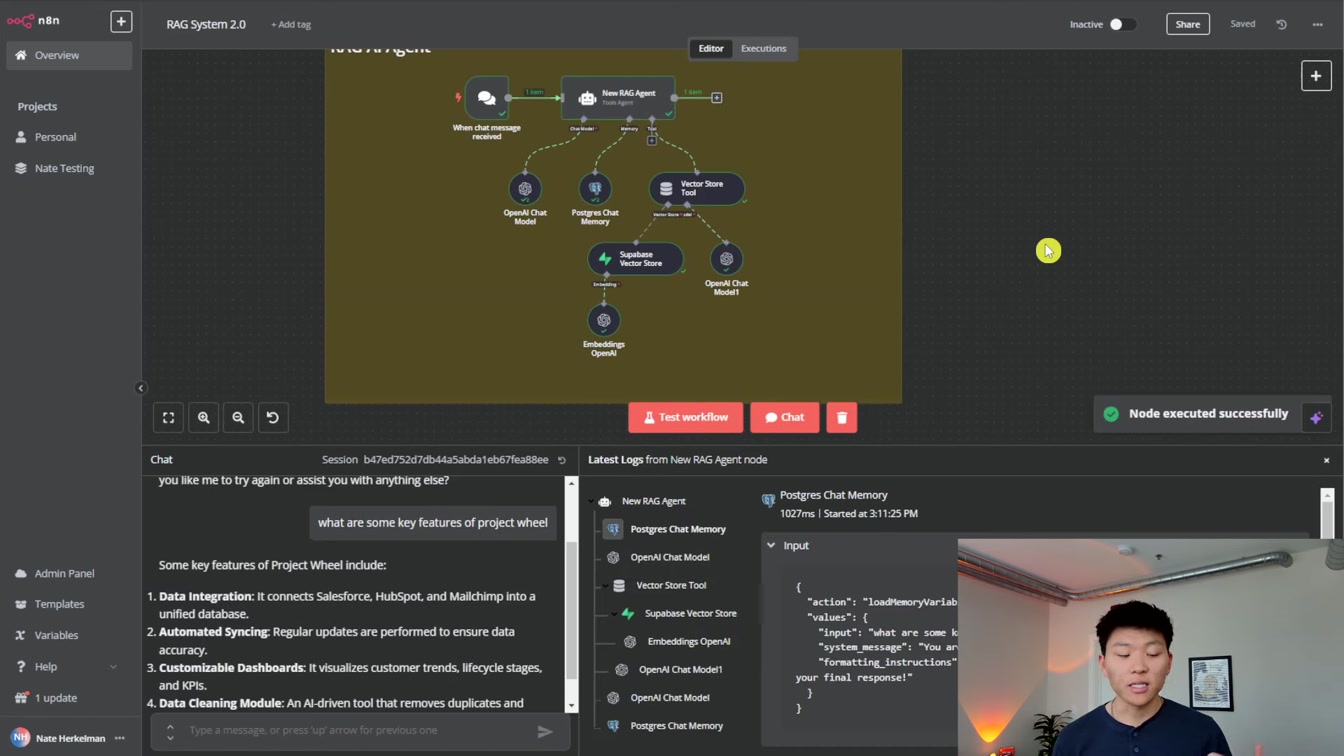Select the When chat message received node

coord(486,98)
